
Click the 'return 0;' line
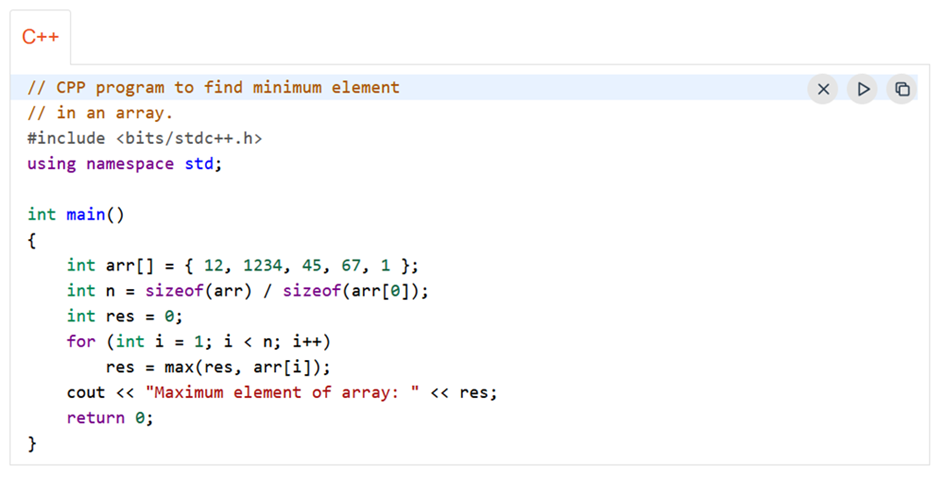tap(110, 418)
